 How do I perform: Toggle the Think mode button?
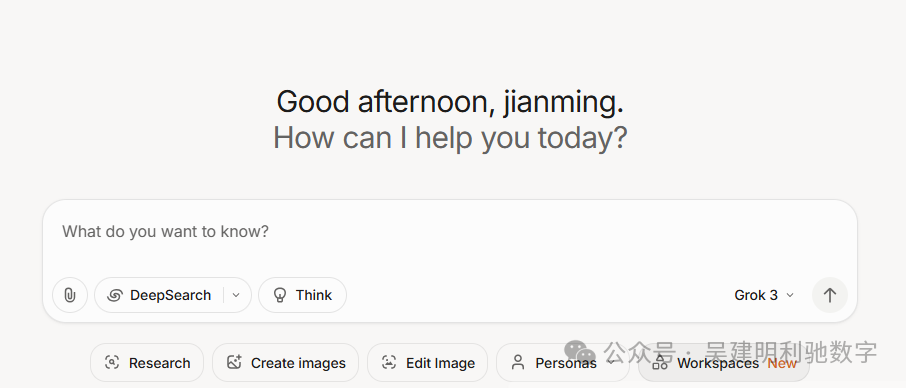click(x=302, y=295)
